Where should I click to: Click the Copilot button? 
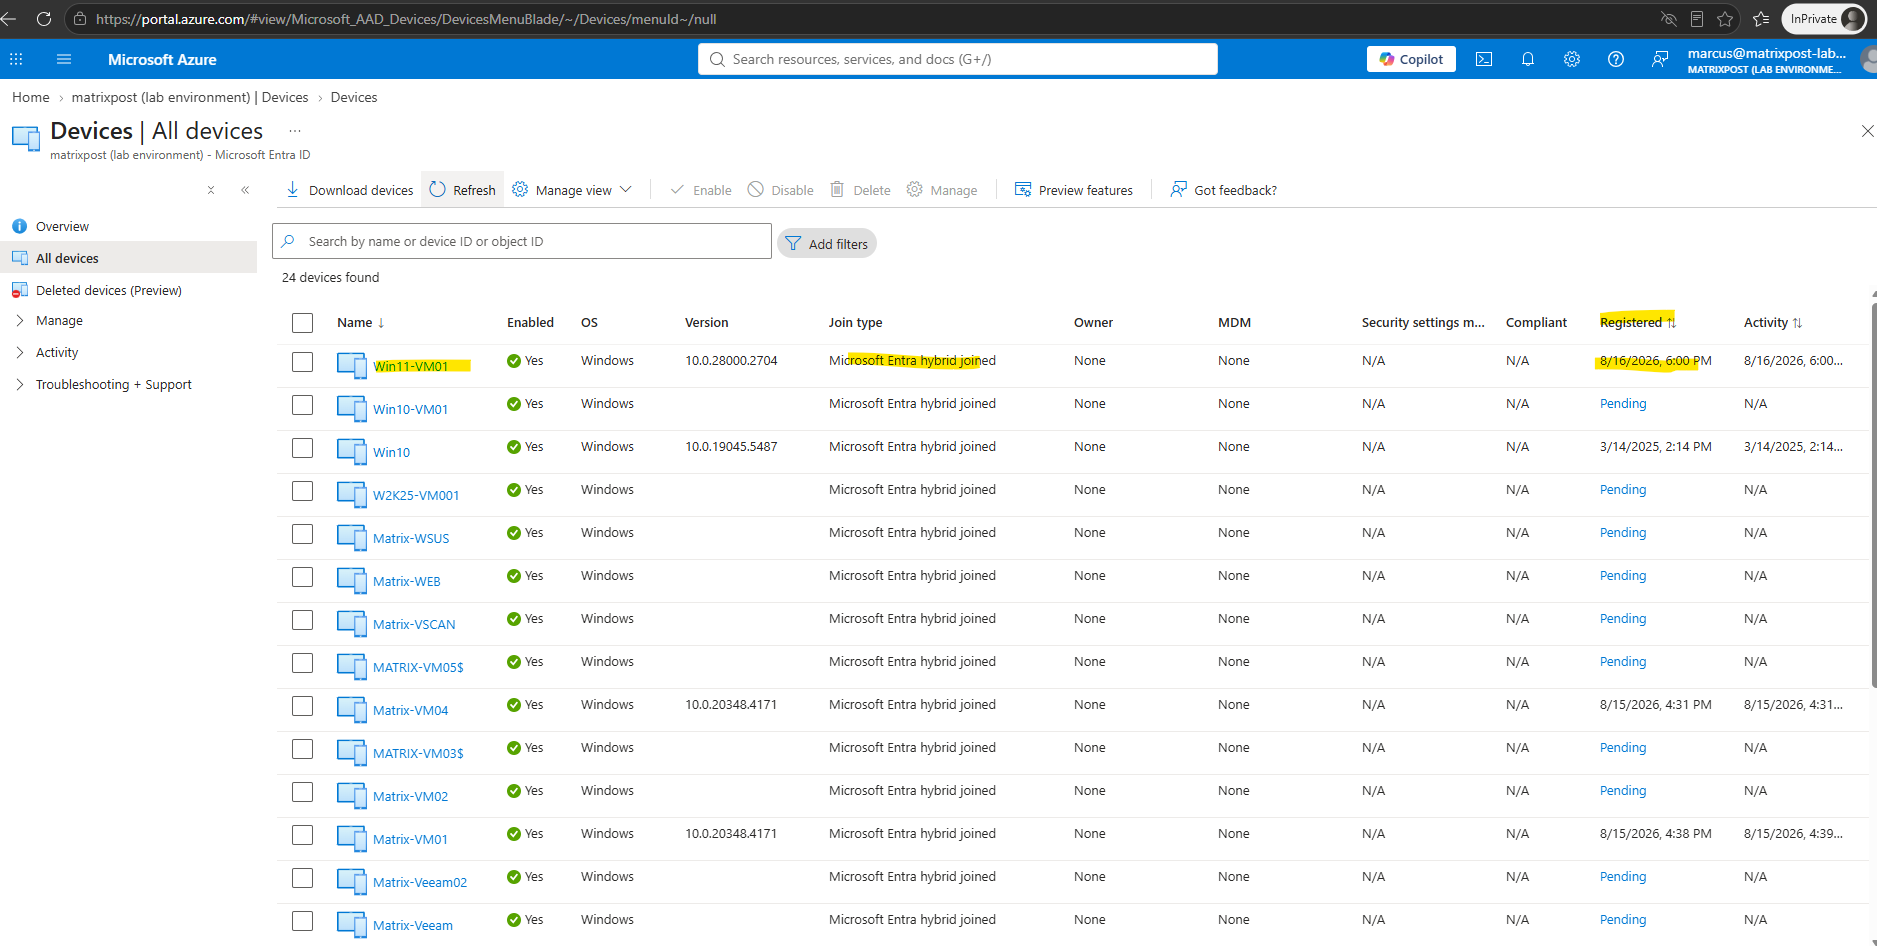click(x=1411, y=59)
